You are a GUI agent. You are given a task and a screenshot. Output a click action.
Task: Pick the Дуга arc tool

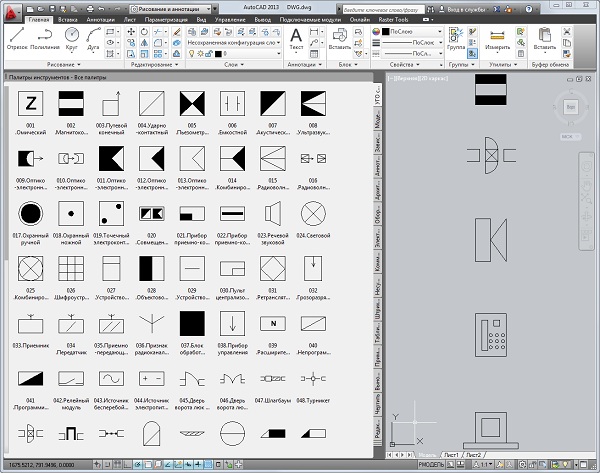point(95,36)
